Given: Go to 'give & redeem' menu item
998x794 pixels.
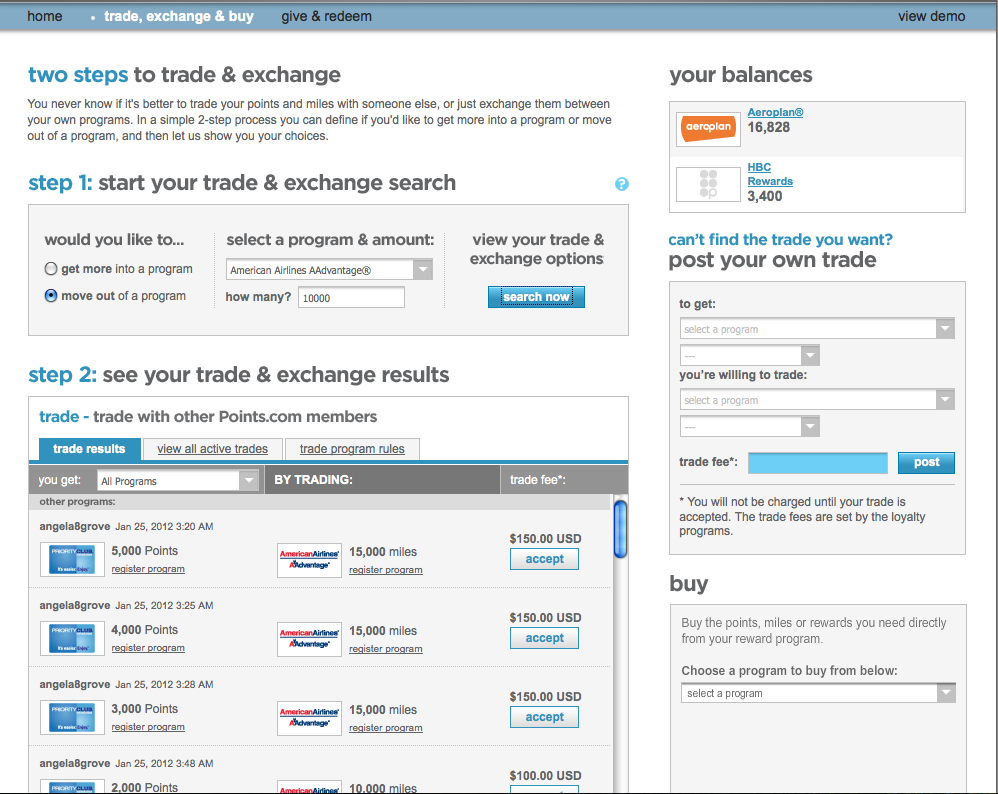Looking at the screenshot, I should pos(326,16).
